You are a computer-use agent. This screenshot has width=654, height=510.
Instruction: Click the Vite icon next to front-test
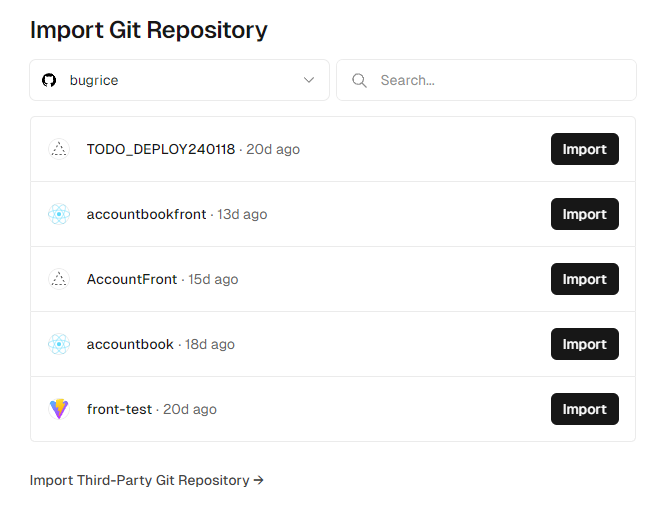tap(59, 409)
